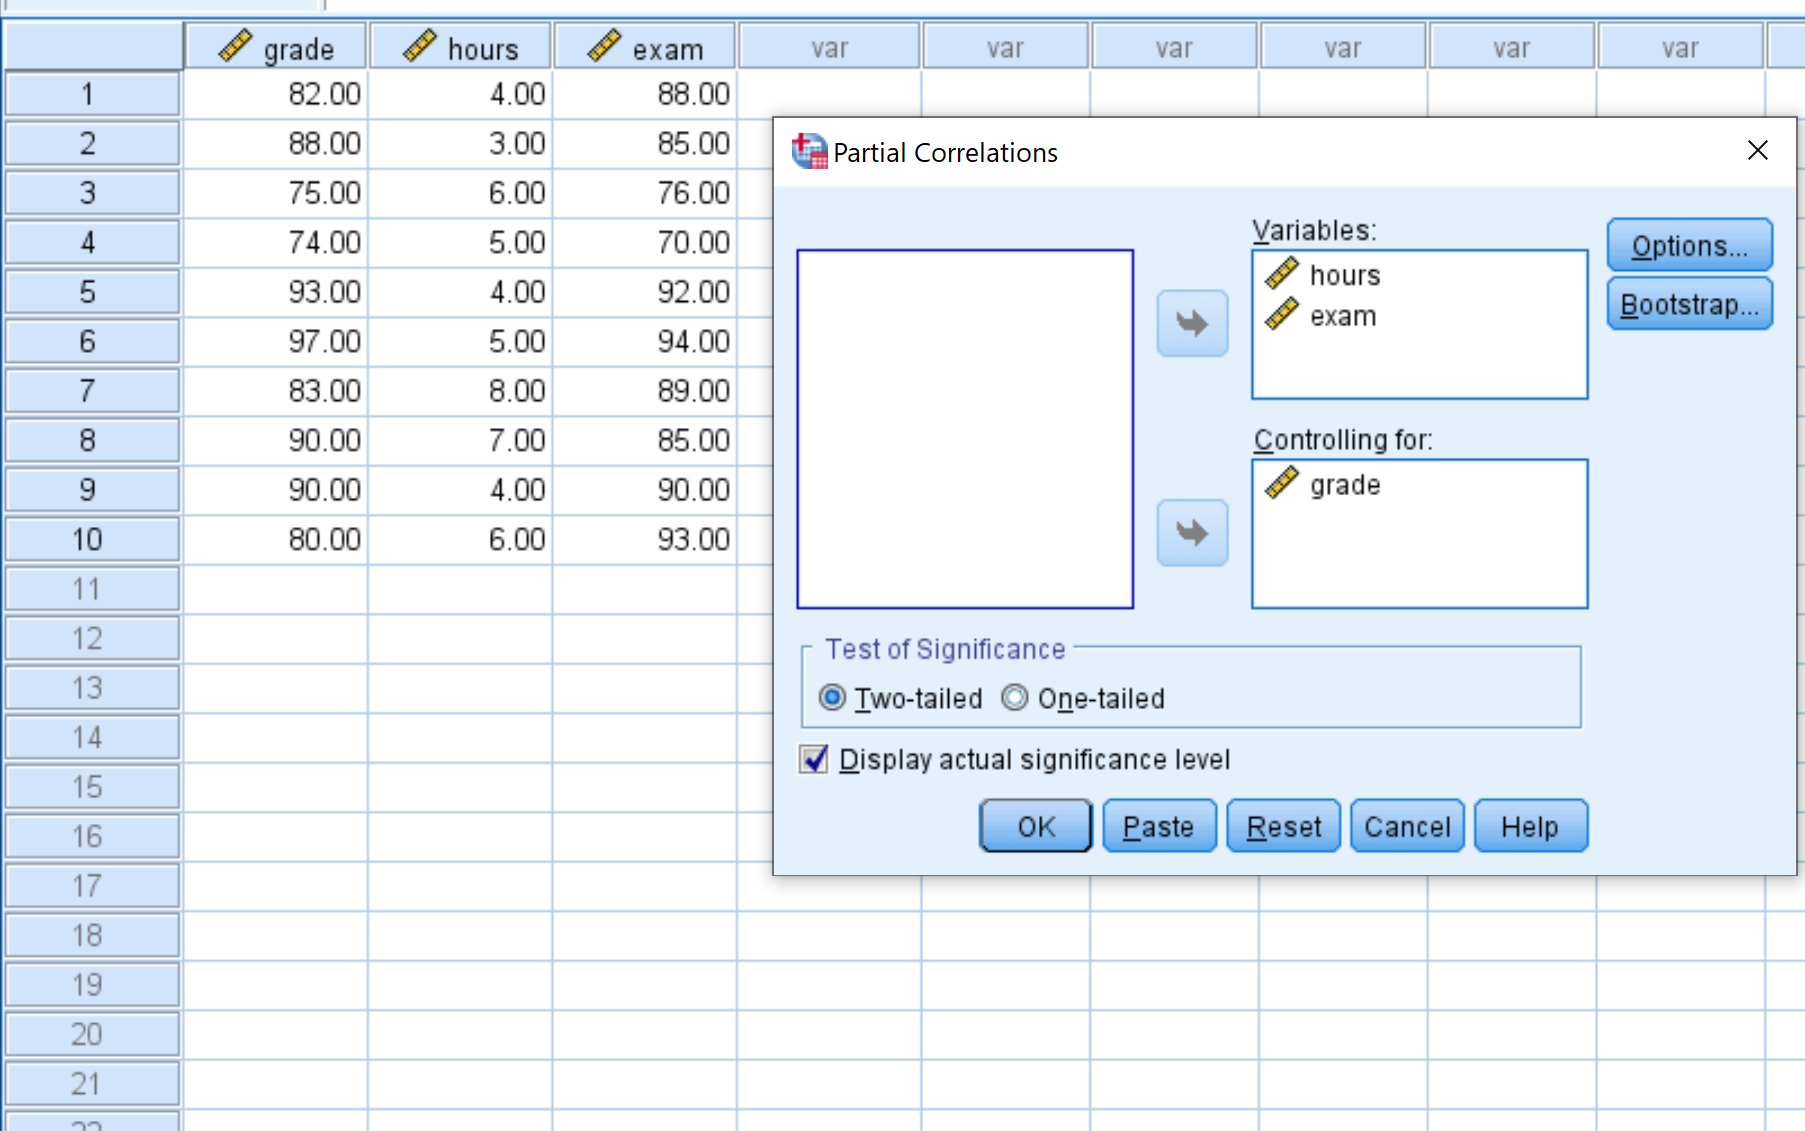Click the empty source variable list box
This screenshot has width=1805, height=1131.
965,429
